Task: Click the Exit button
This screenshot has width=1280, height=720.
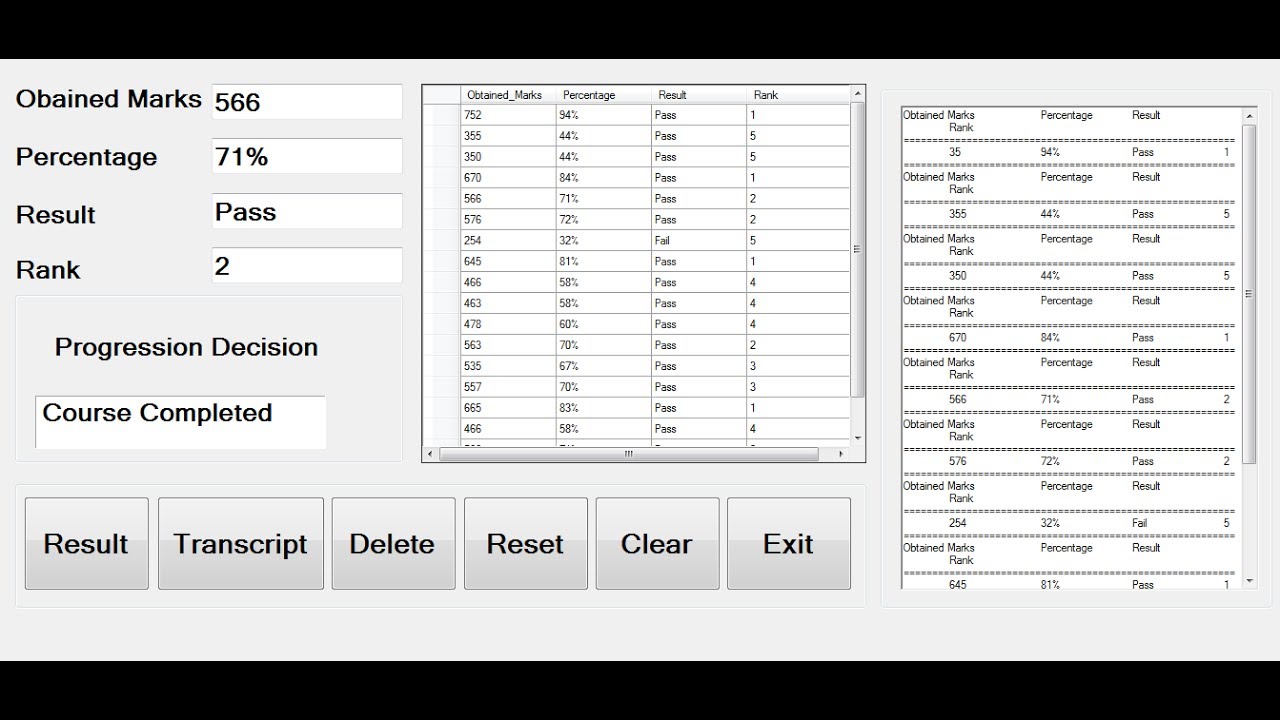Action: click(788, 544)
